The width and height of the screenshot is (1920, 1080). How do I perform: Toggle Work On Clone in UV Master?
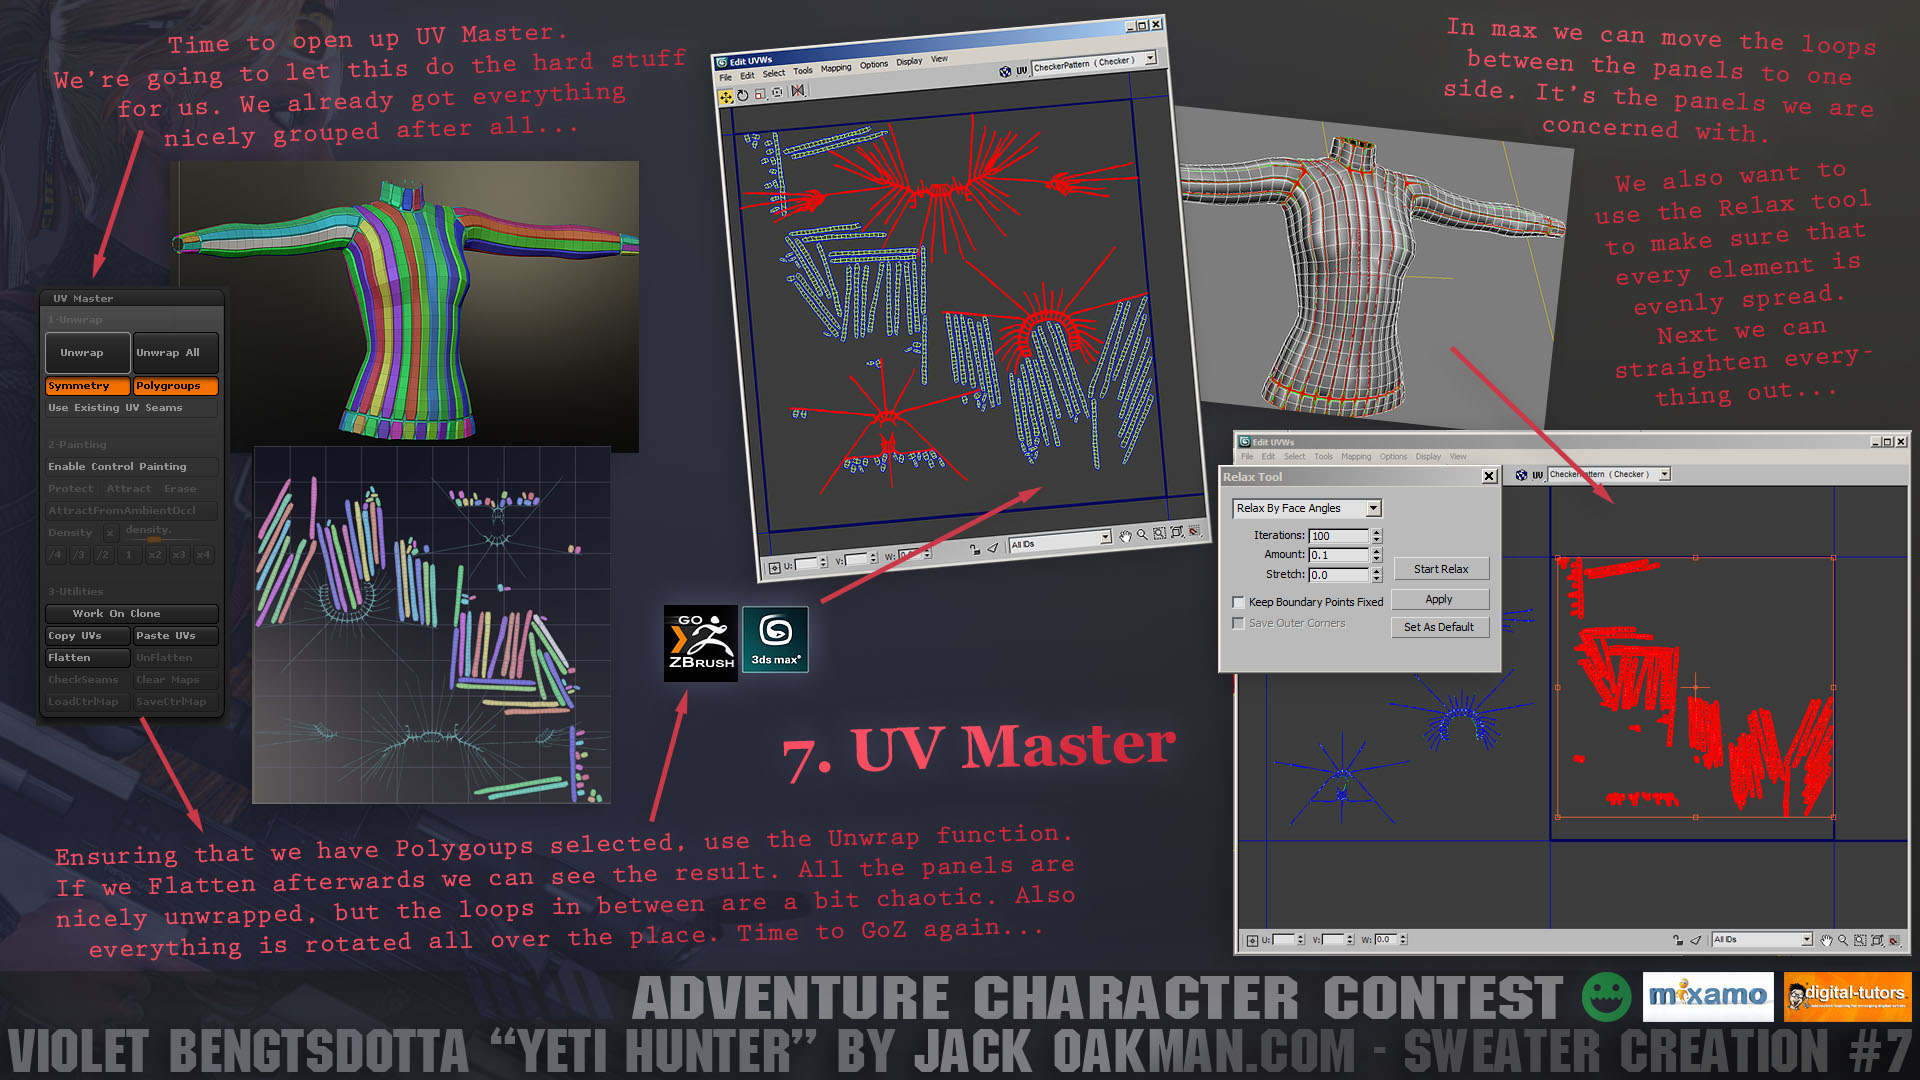pyautogui.click(x=131, y=614)
